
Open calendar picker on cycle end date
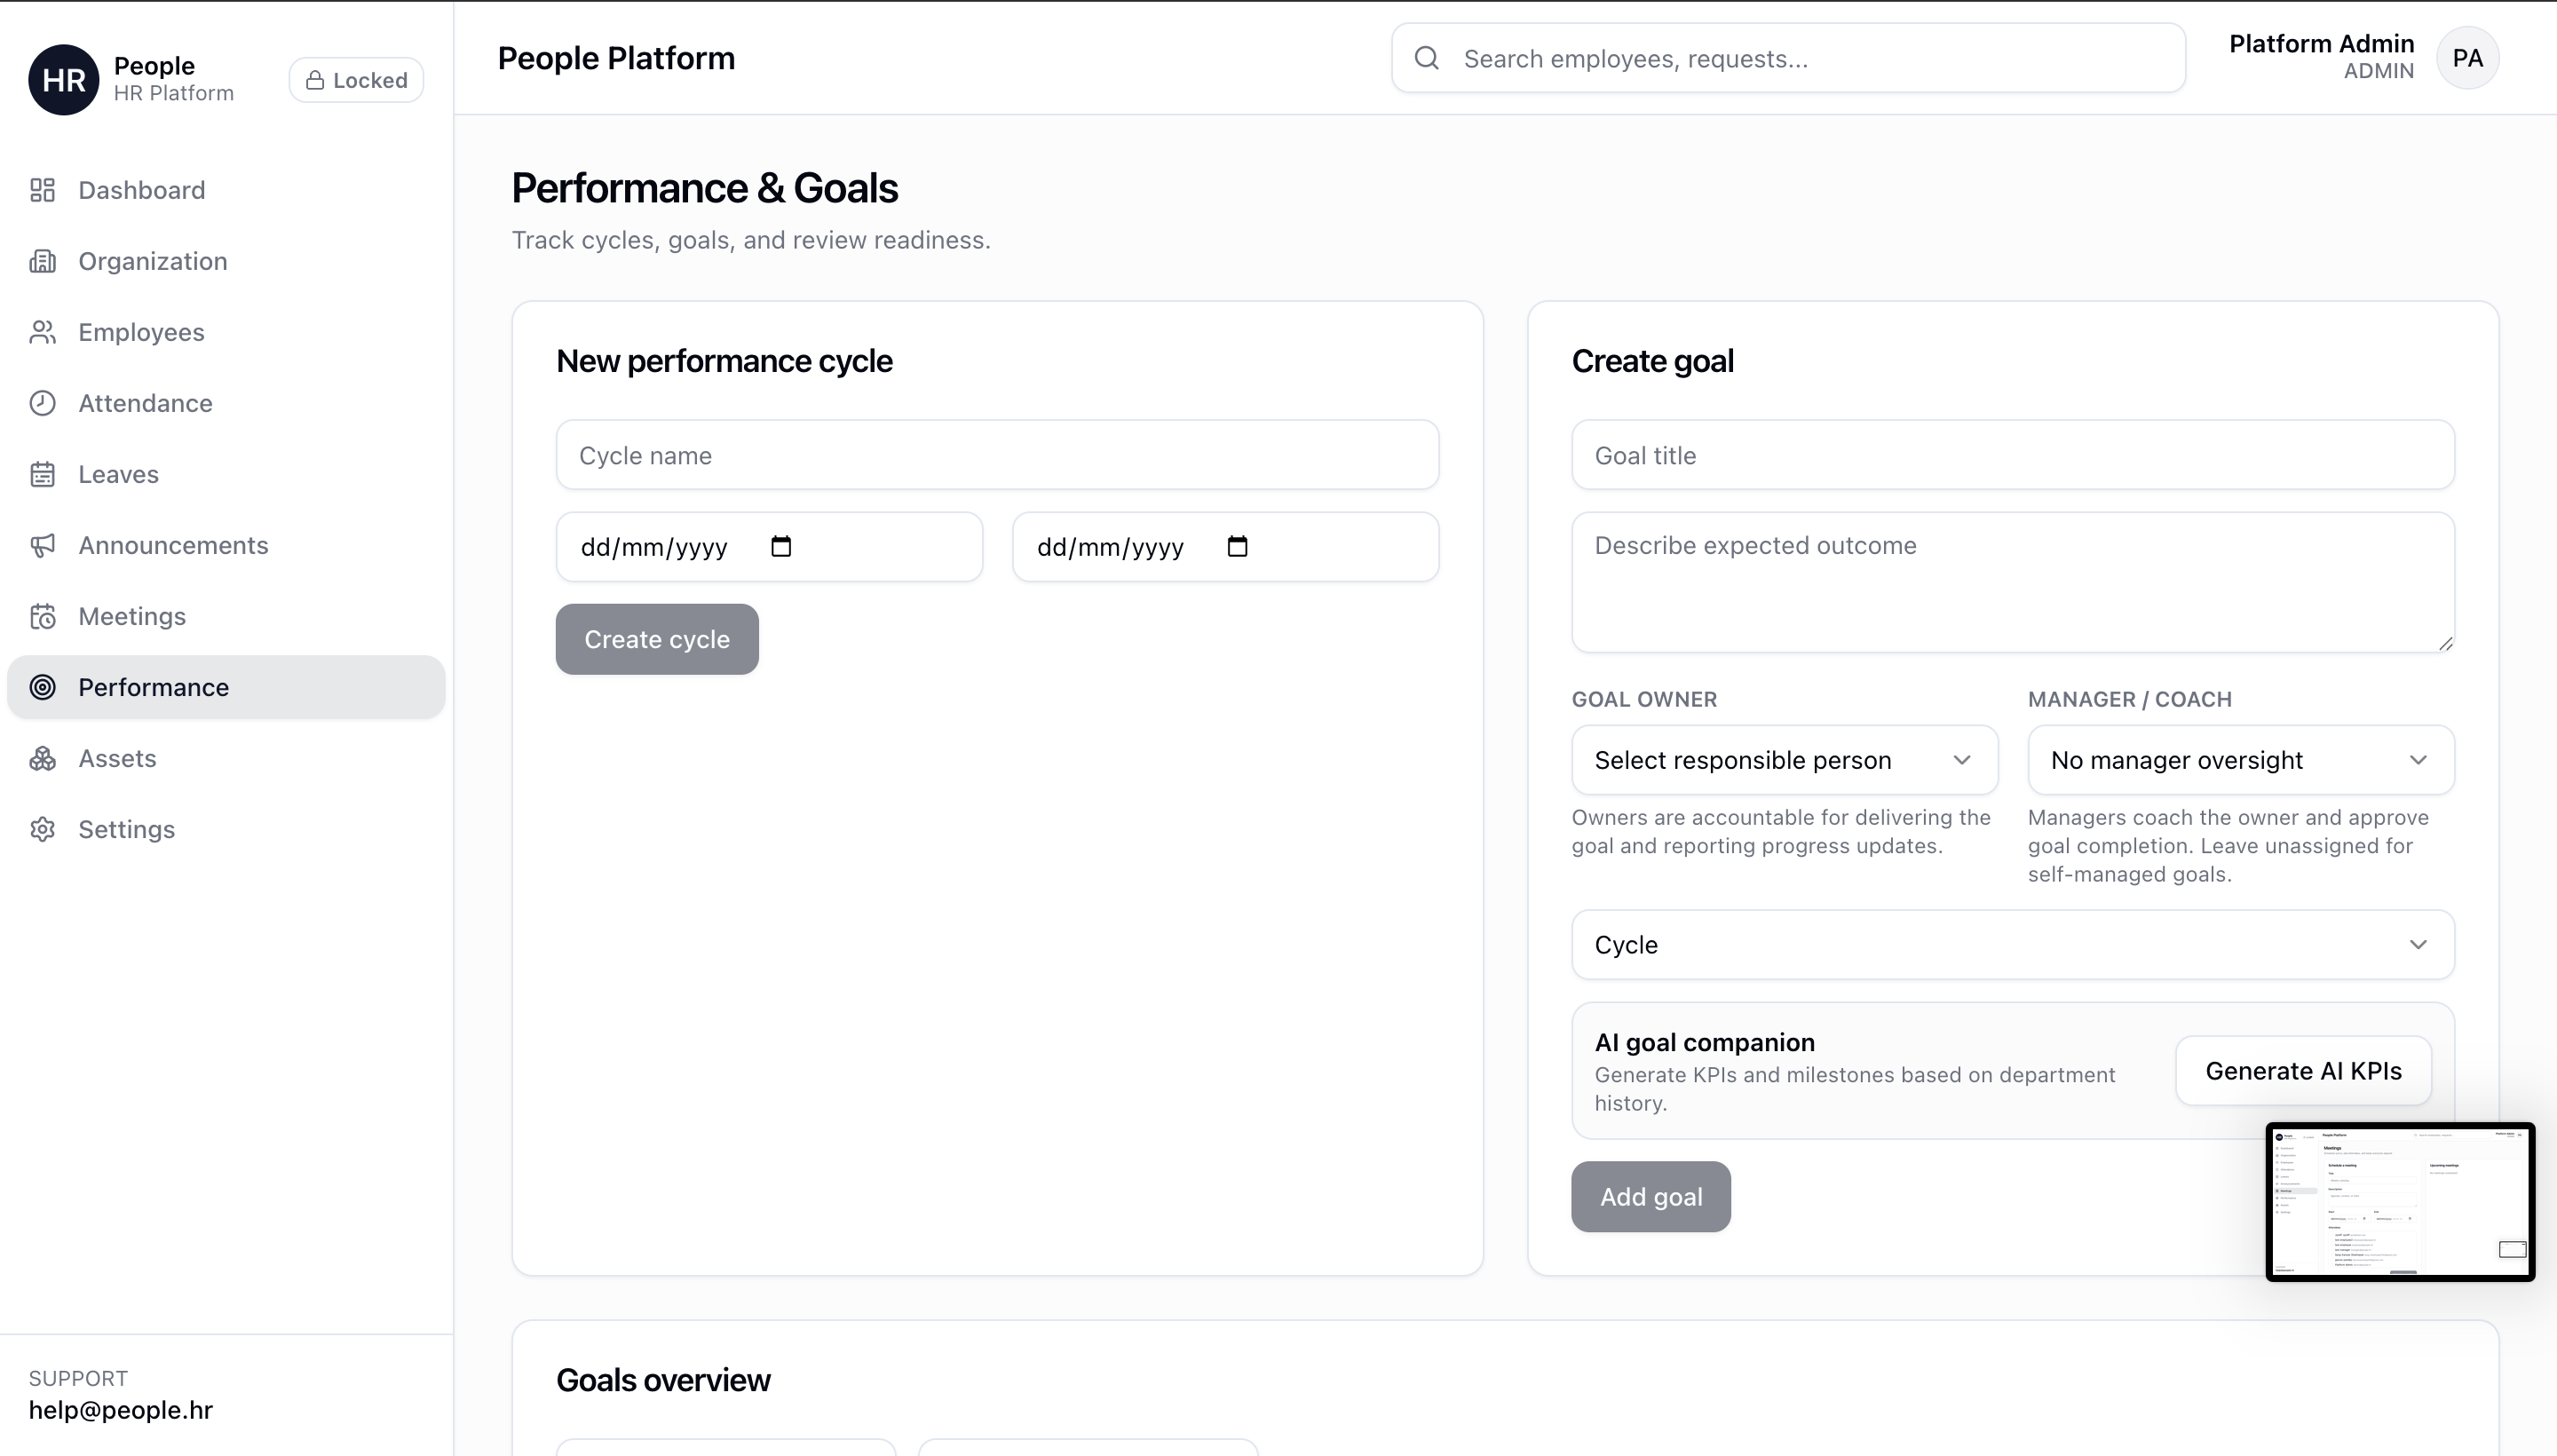[1237, 546]
